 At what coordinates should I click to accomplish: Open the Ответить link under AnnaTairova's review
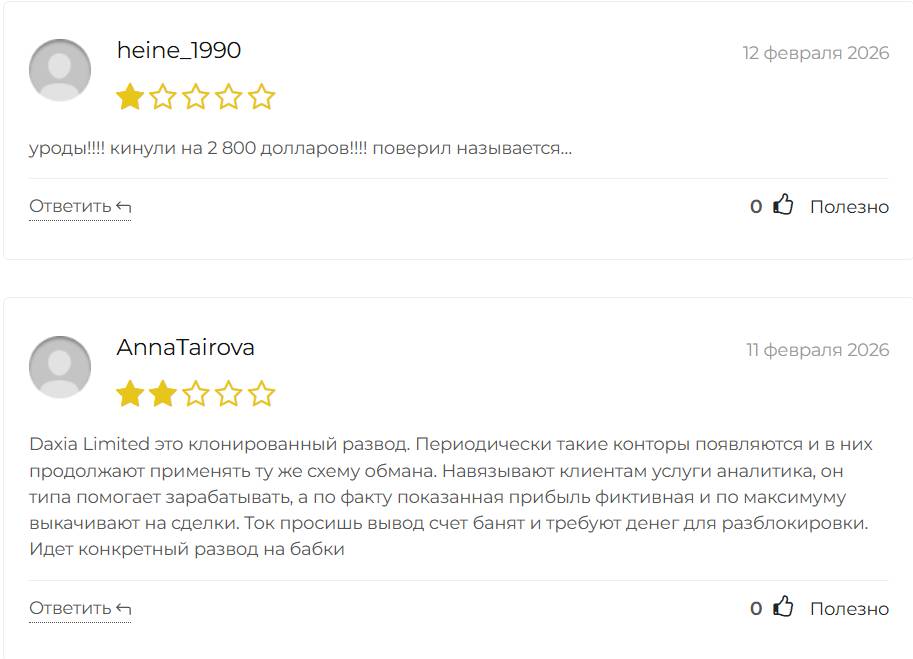pyautogui.click(x=70, y=606)
